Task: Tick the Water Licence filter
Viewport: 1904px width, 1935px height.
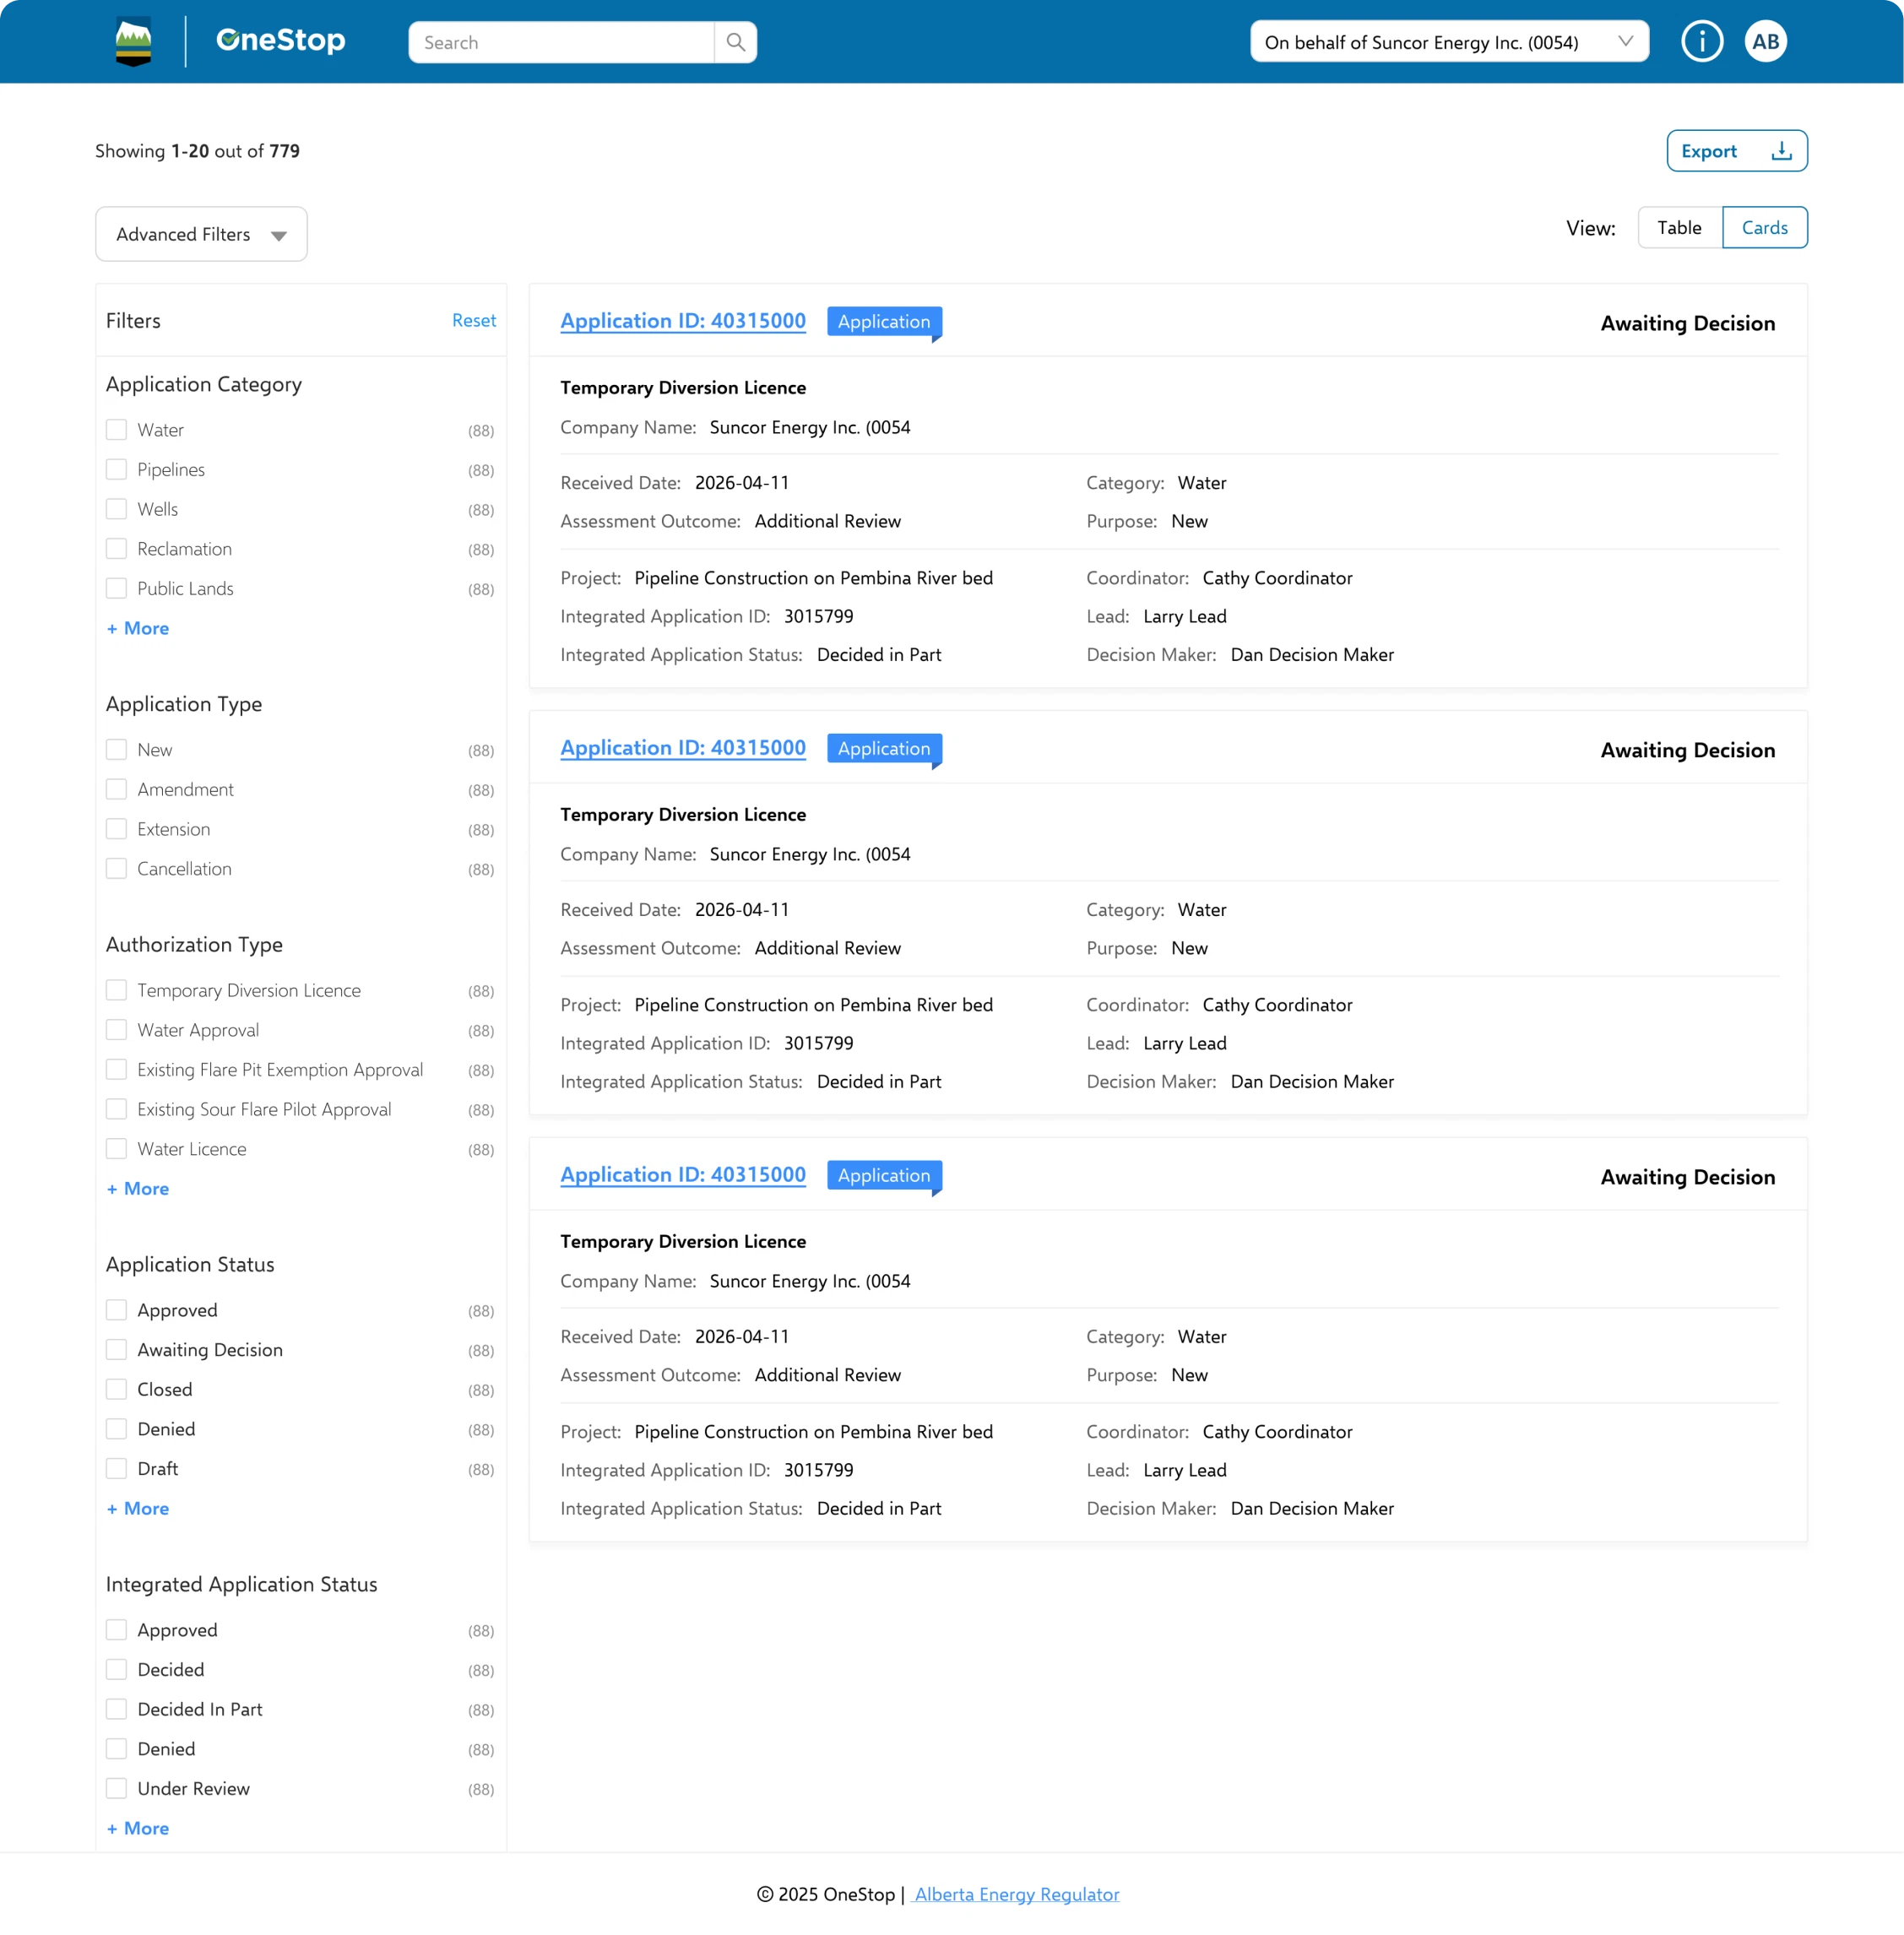Action: (117, 1149)
